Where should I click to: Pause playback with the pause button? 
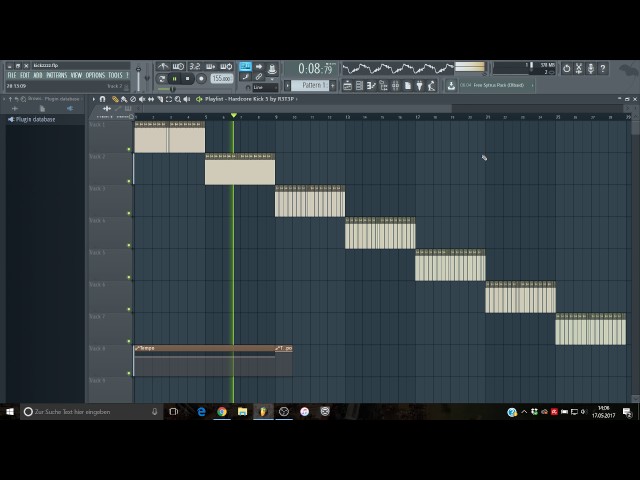(x=174, y=79)
